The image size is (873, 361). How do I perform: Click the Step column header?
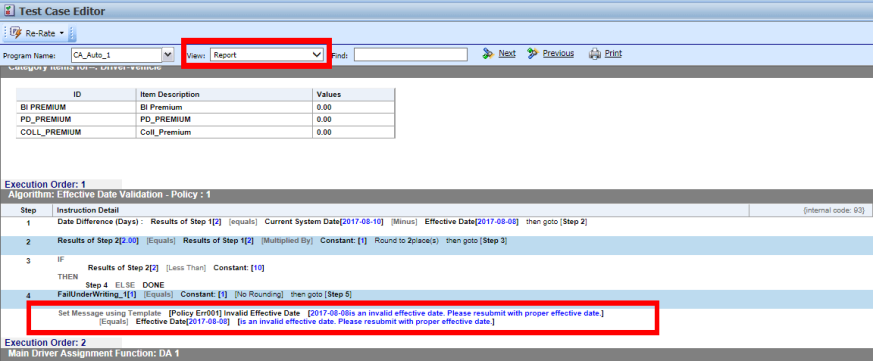tap(28, 210)
